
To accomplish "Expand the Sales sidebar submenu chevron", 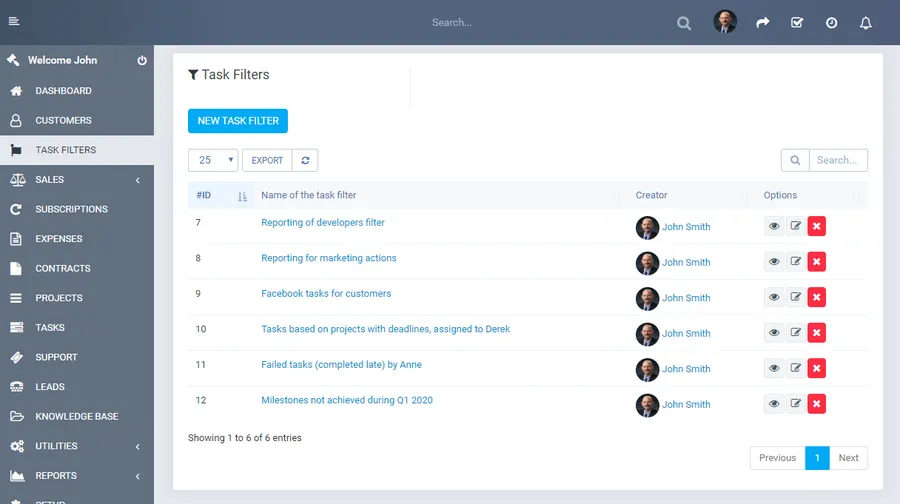I will (x=138, y=180).
